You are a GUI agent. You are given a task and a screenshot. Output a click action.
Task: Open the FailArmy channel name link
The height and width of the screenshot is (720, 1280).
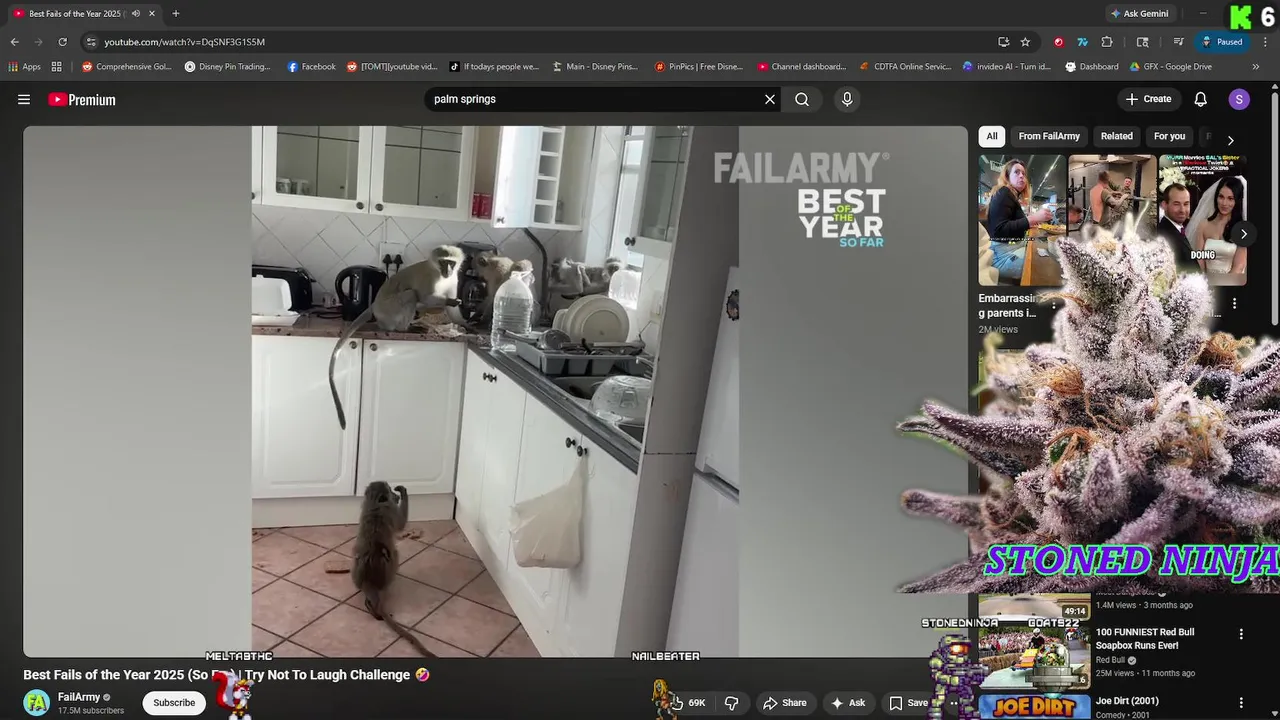click(79, 697)
